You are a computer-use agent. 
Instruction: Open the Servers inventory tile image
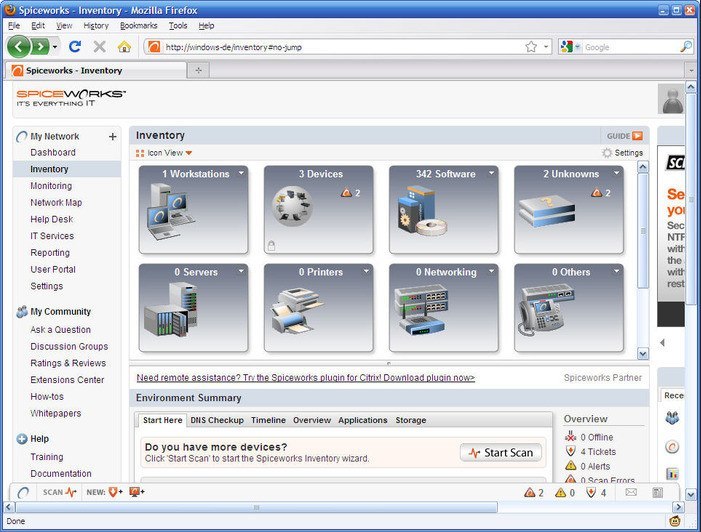(x=171, y=309)
